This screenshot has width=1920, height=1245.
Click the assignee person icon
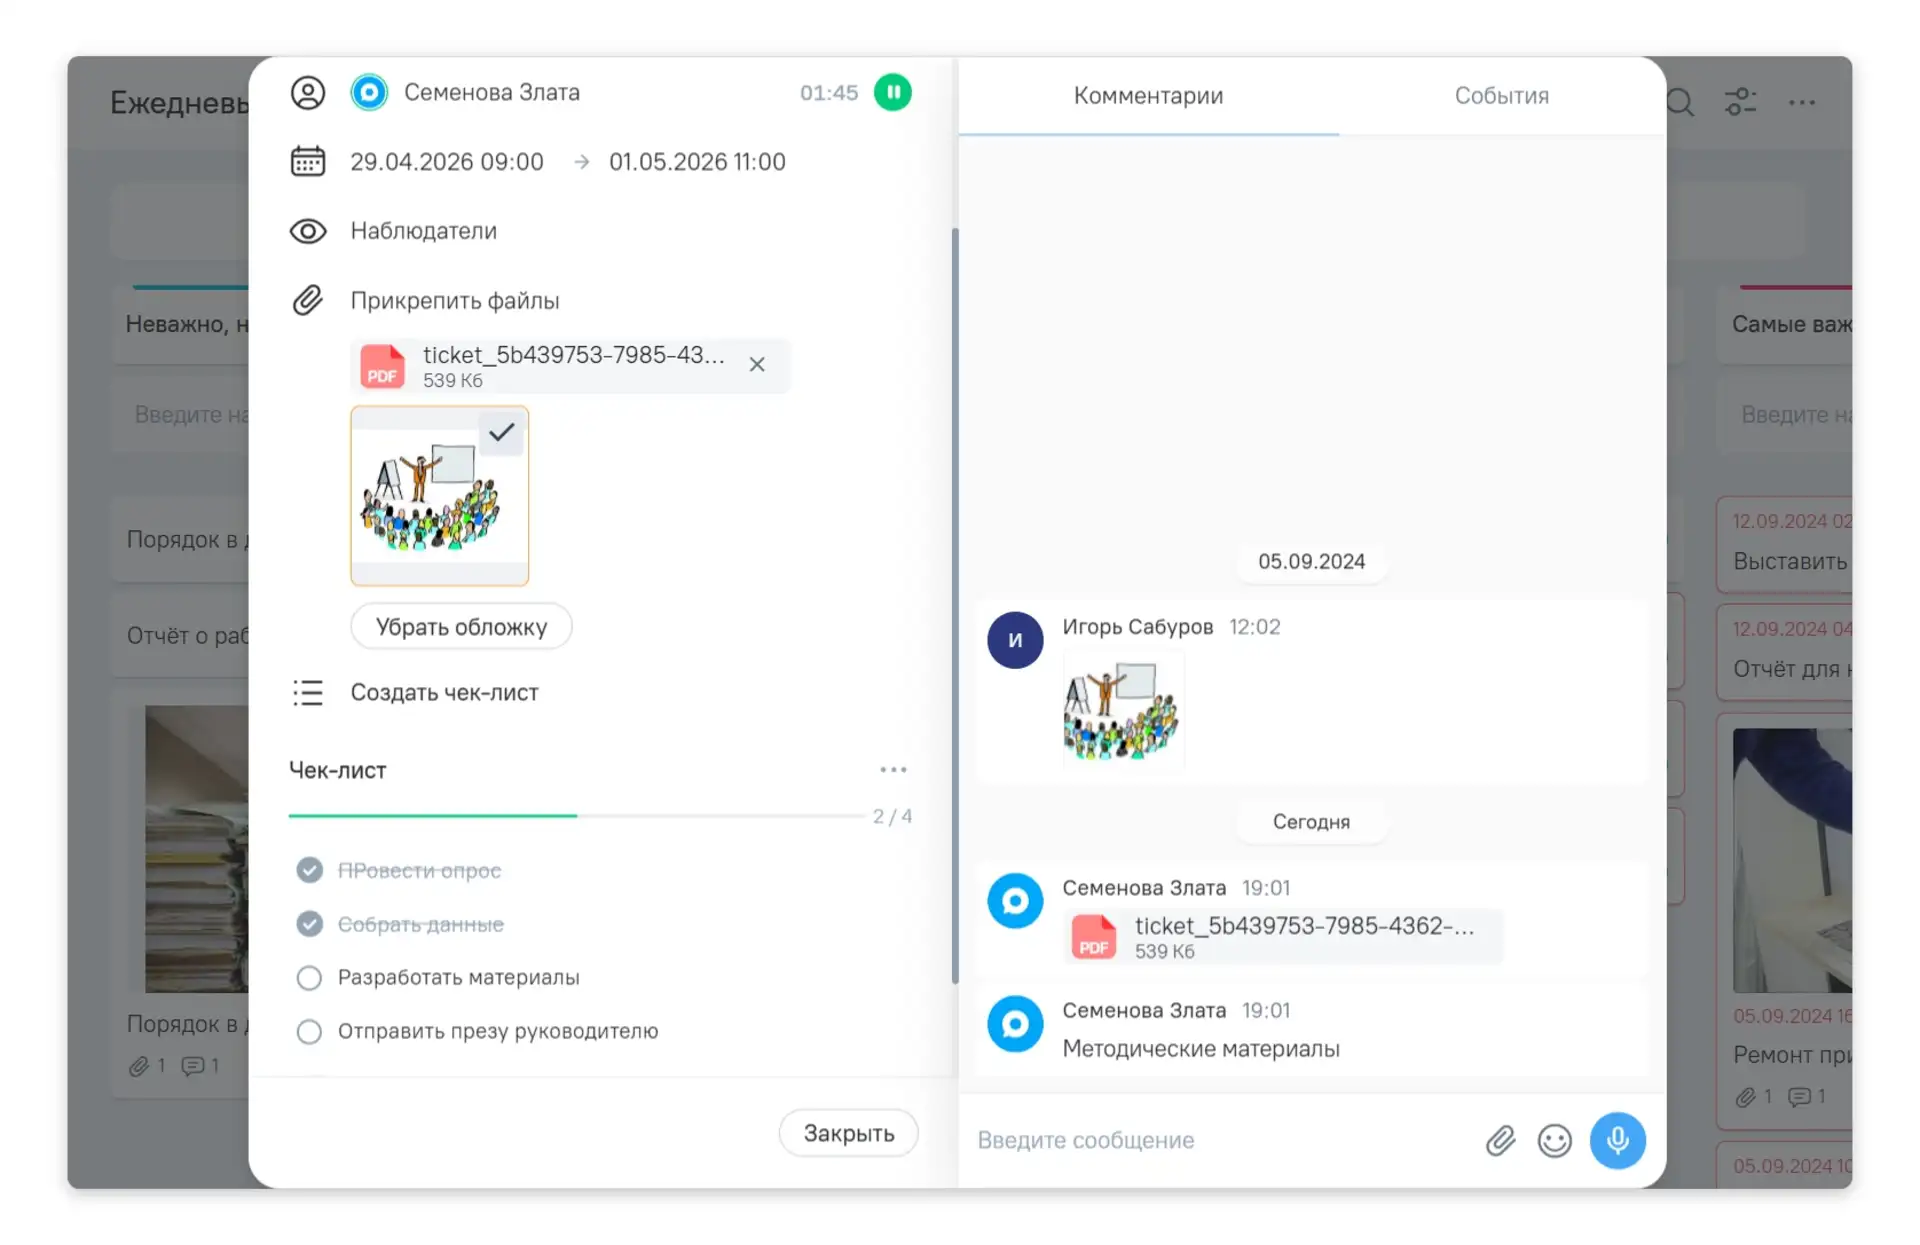tap(308, 92)
